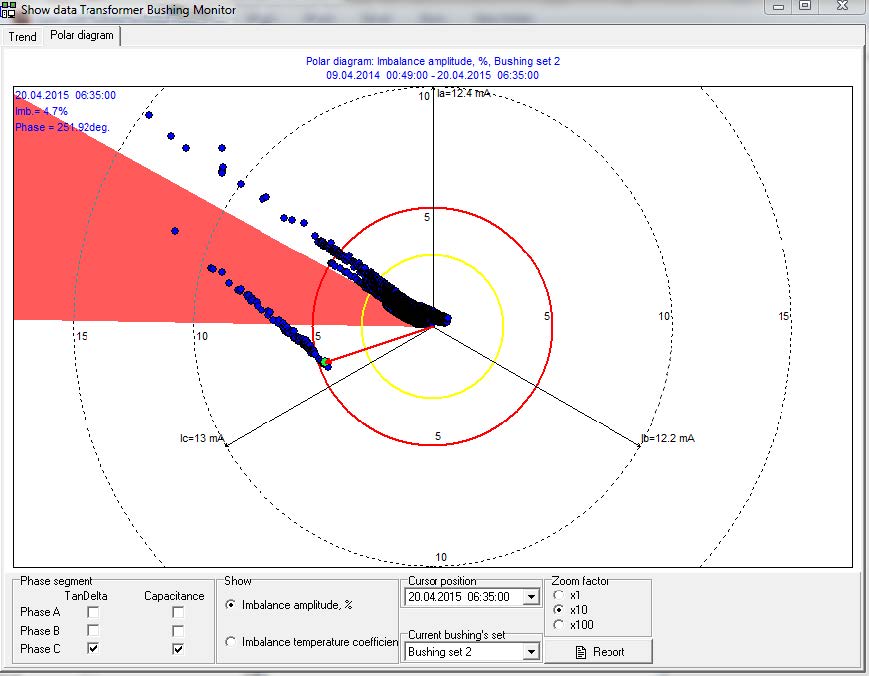This screenshot has width=869, height=676.
Task: Click the Ic=13 mA axis label
Action: pyautogui.click(x=202, y=438)
